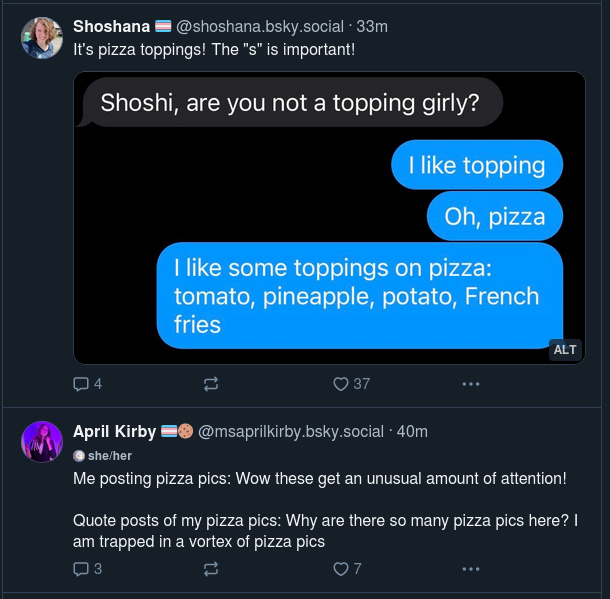Open the 40m timestamp on April's post
Viewport: 610px width, 599px height.
pyautogui.click(x=412, y=431)
